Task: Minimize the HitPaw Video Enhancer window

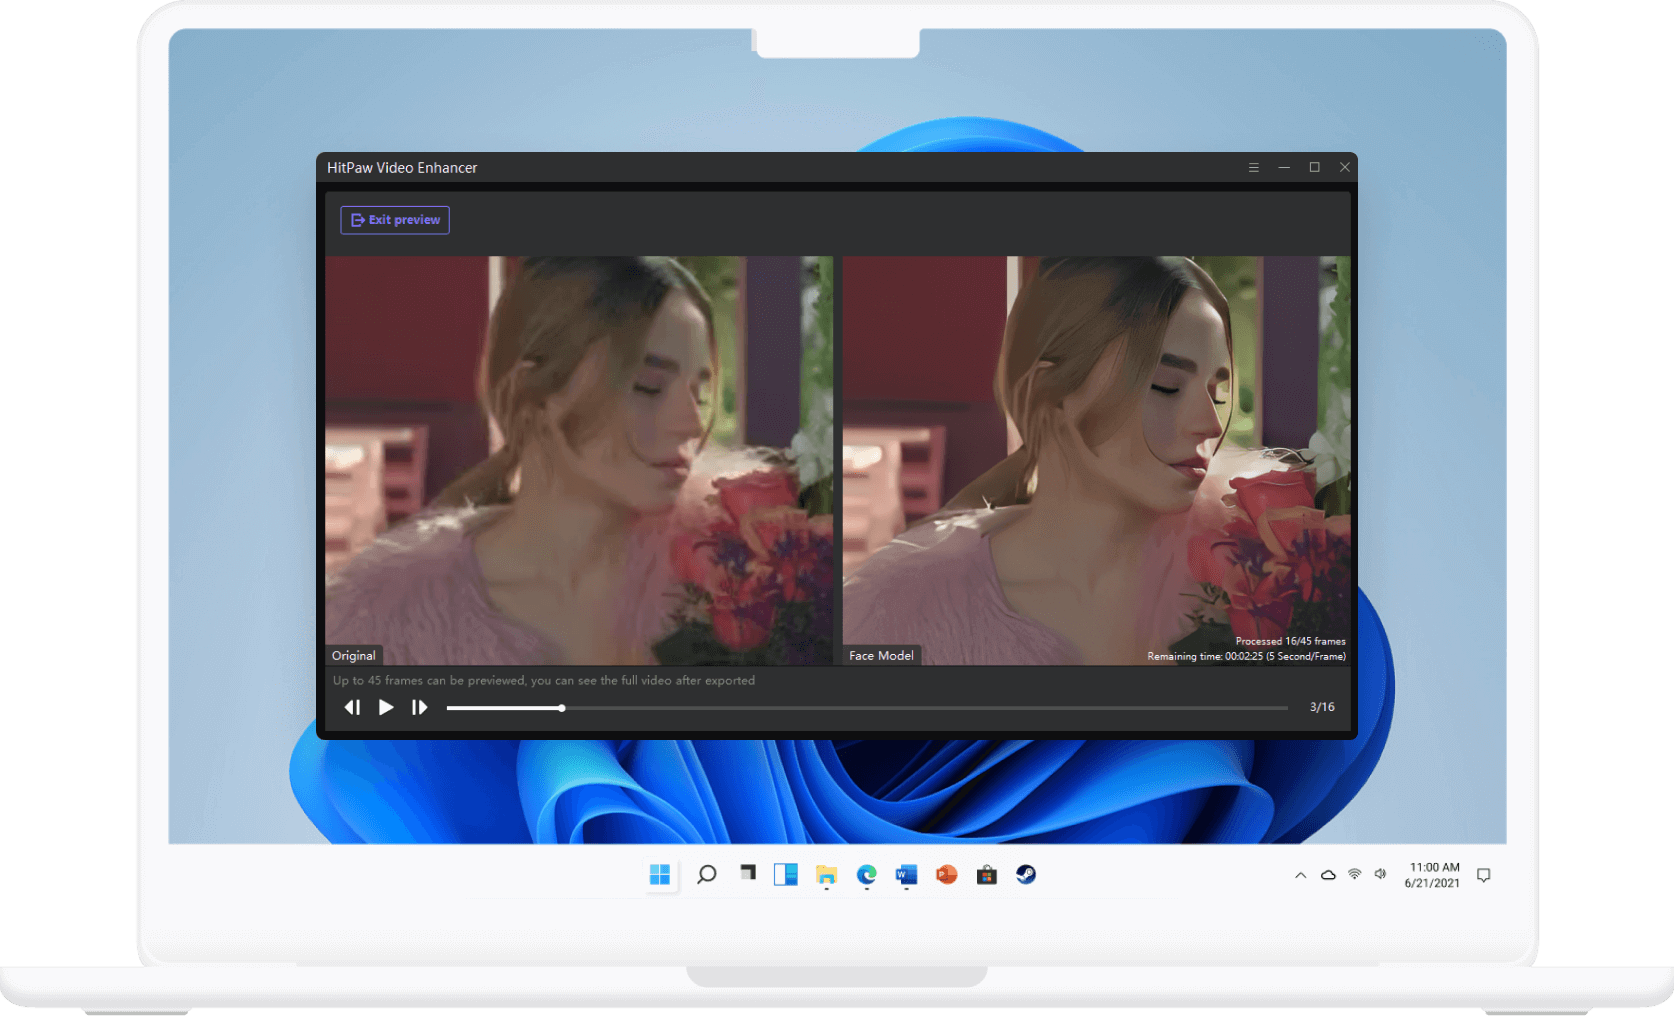Action: pyautogui.click(x=1284, y=168)
